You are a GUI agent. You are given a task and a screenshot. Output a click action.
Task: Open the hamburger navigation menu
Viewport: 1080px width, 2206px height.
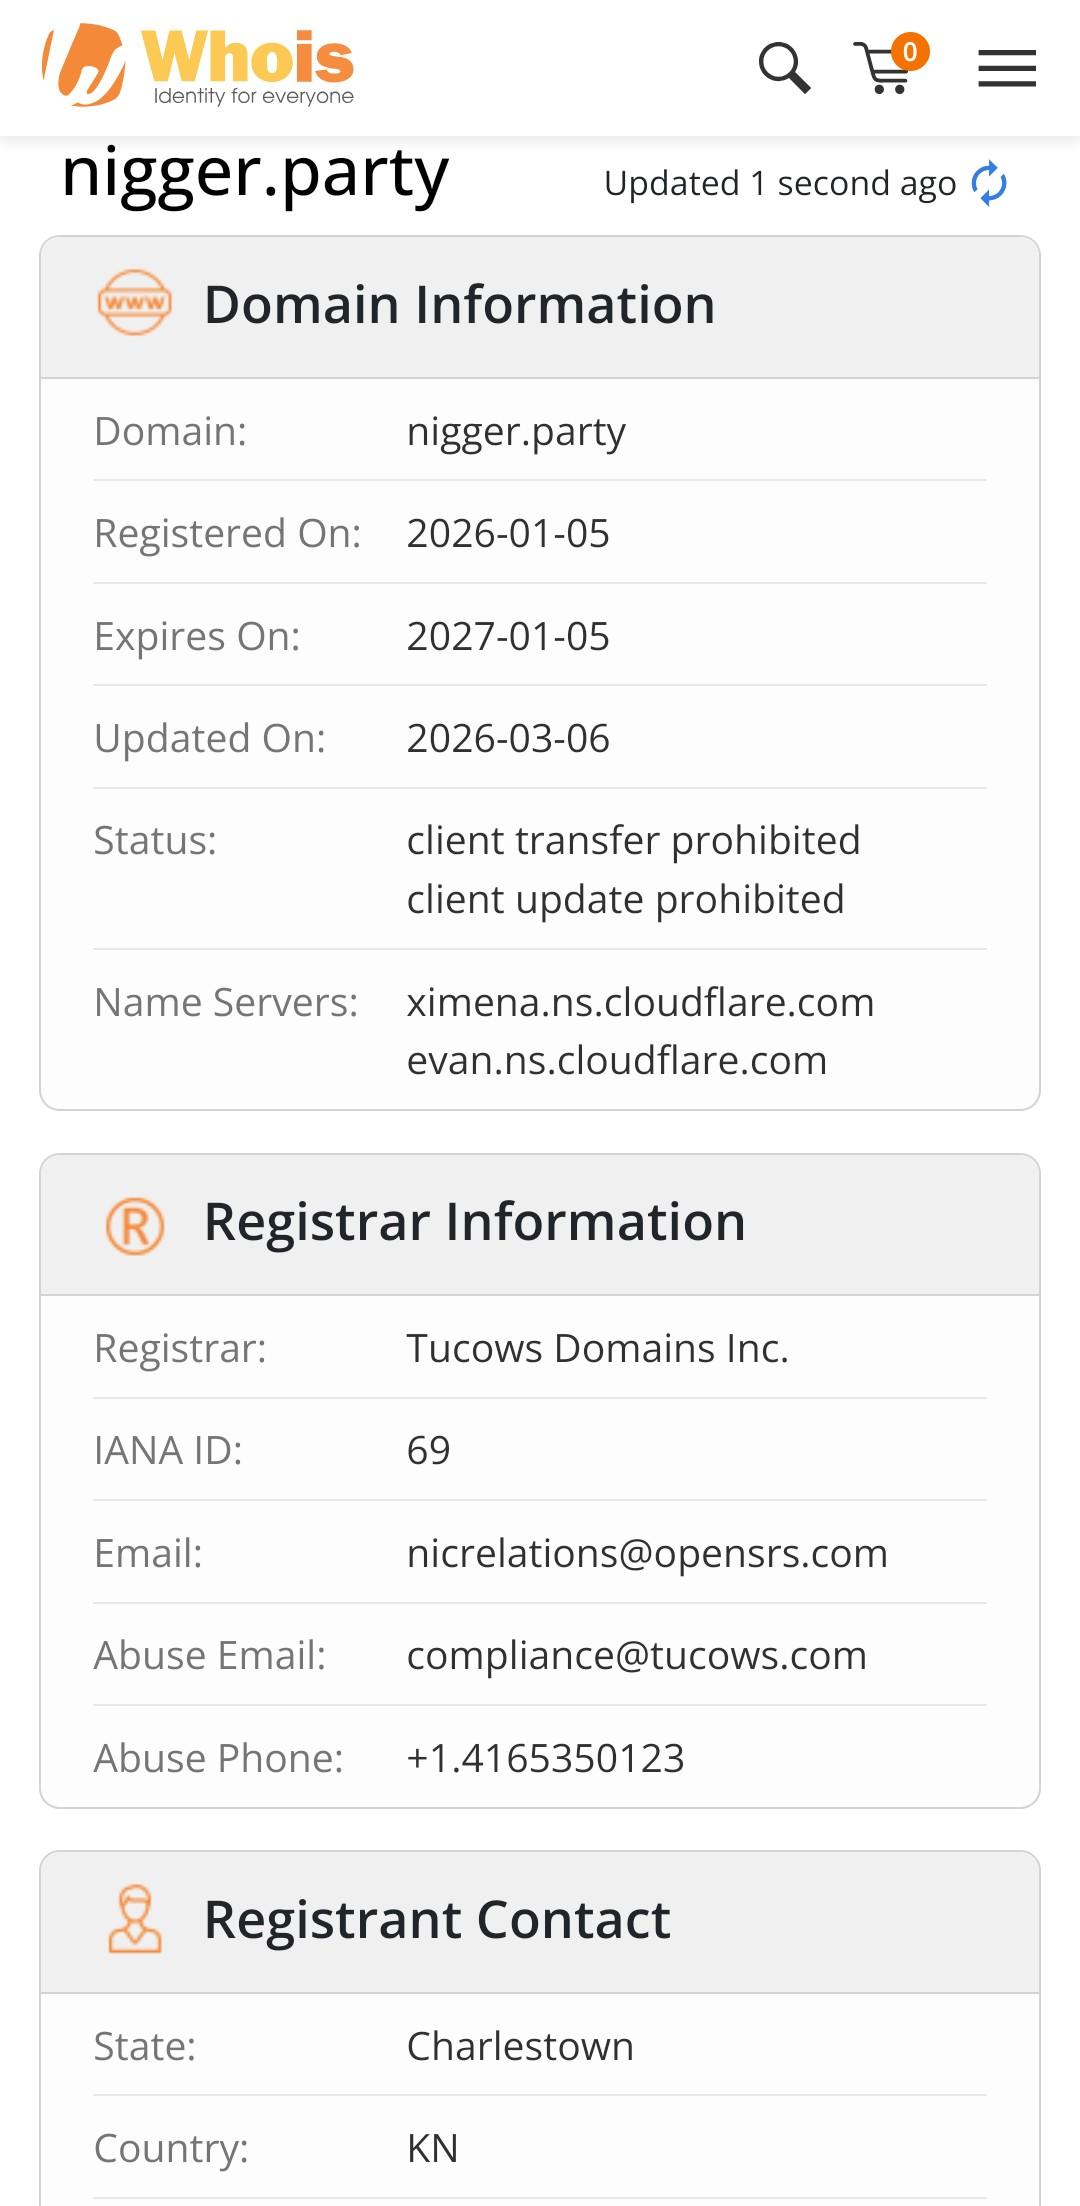(x=1006, y=68)
